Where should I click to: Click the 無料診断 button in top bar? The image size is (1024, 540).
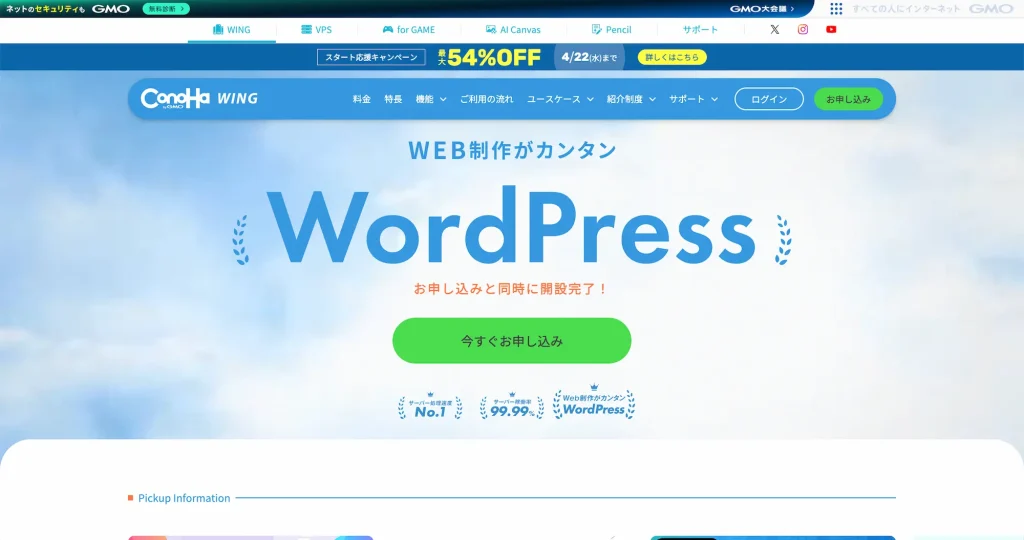pos(165,9)
